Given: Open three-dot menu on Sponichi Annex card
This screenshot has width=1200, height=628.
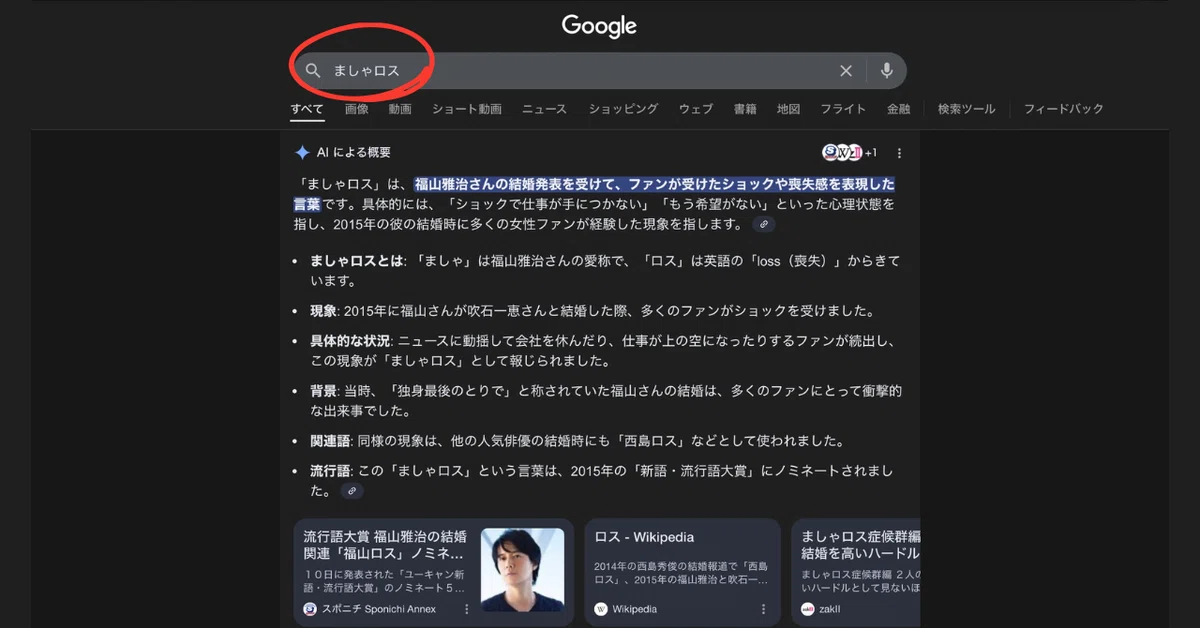Looking at the screenshot, I should (x=466, y=609).
